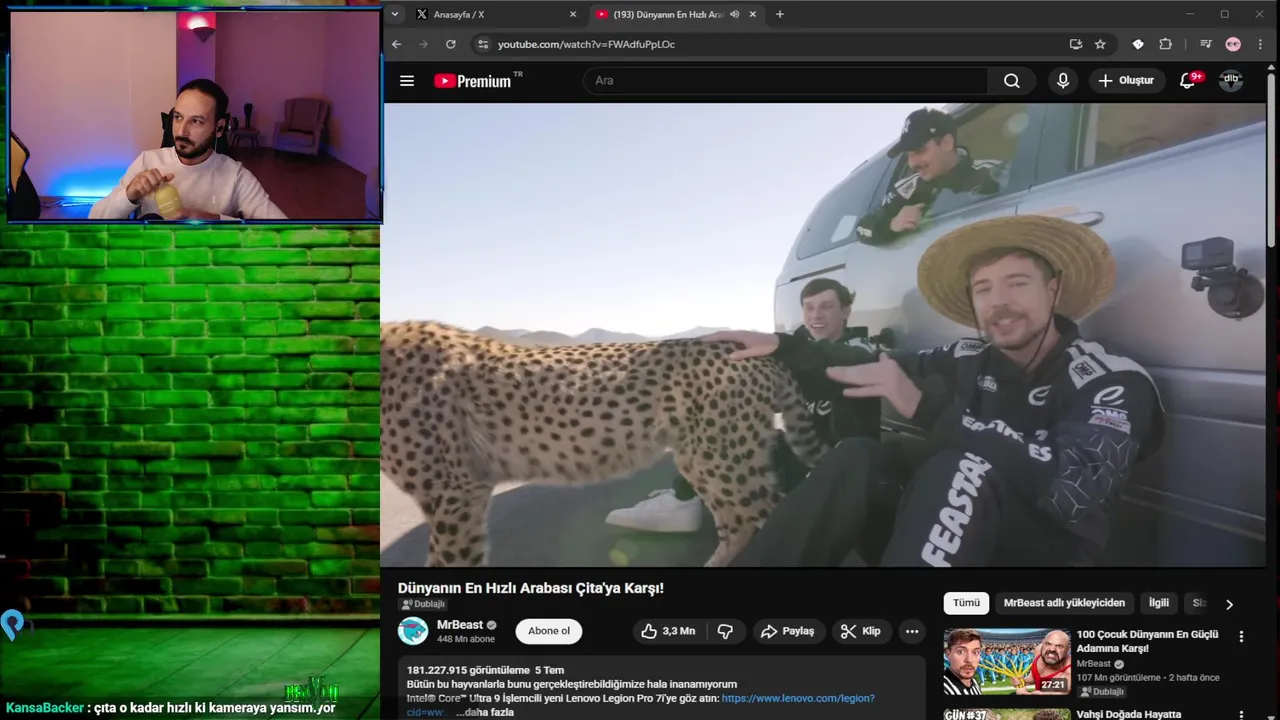Click KansaBacker chat username in overlay
1280x720 pixels.
44,708
